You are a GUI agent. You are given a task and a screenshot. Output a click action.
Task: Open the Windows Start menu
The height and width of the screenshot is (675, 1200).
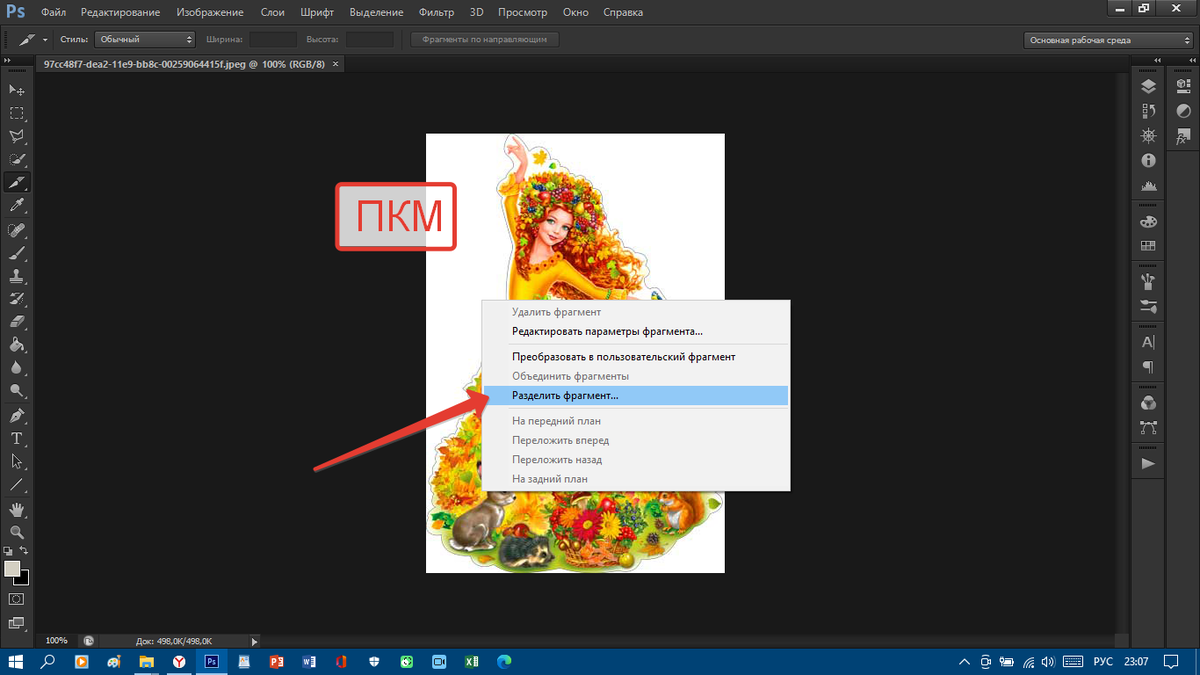pyautogui.click(x=16, y=662)
